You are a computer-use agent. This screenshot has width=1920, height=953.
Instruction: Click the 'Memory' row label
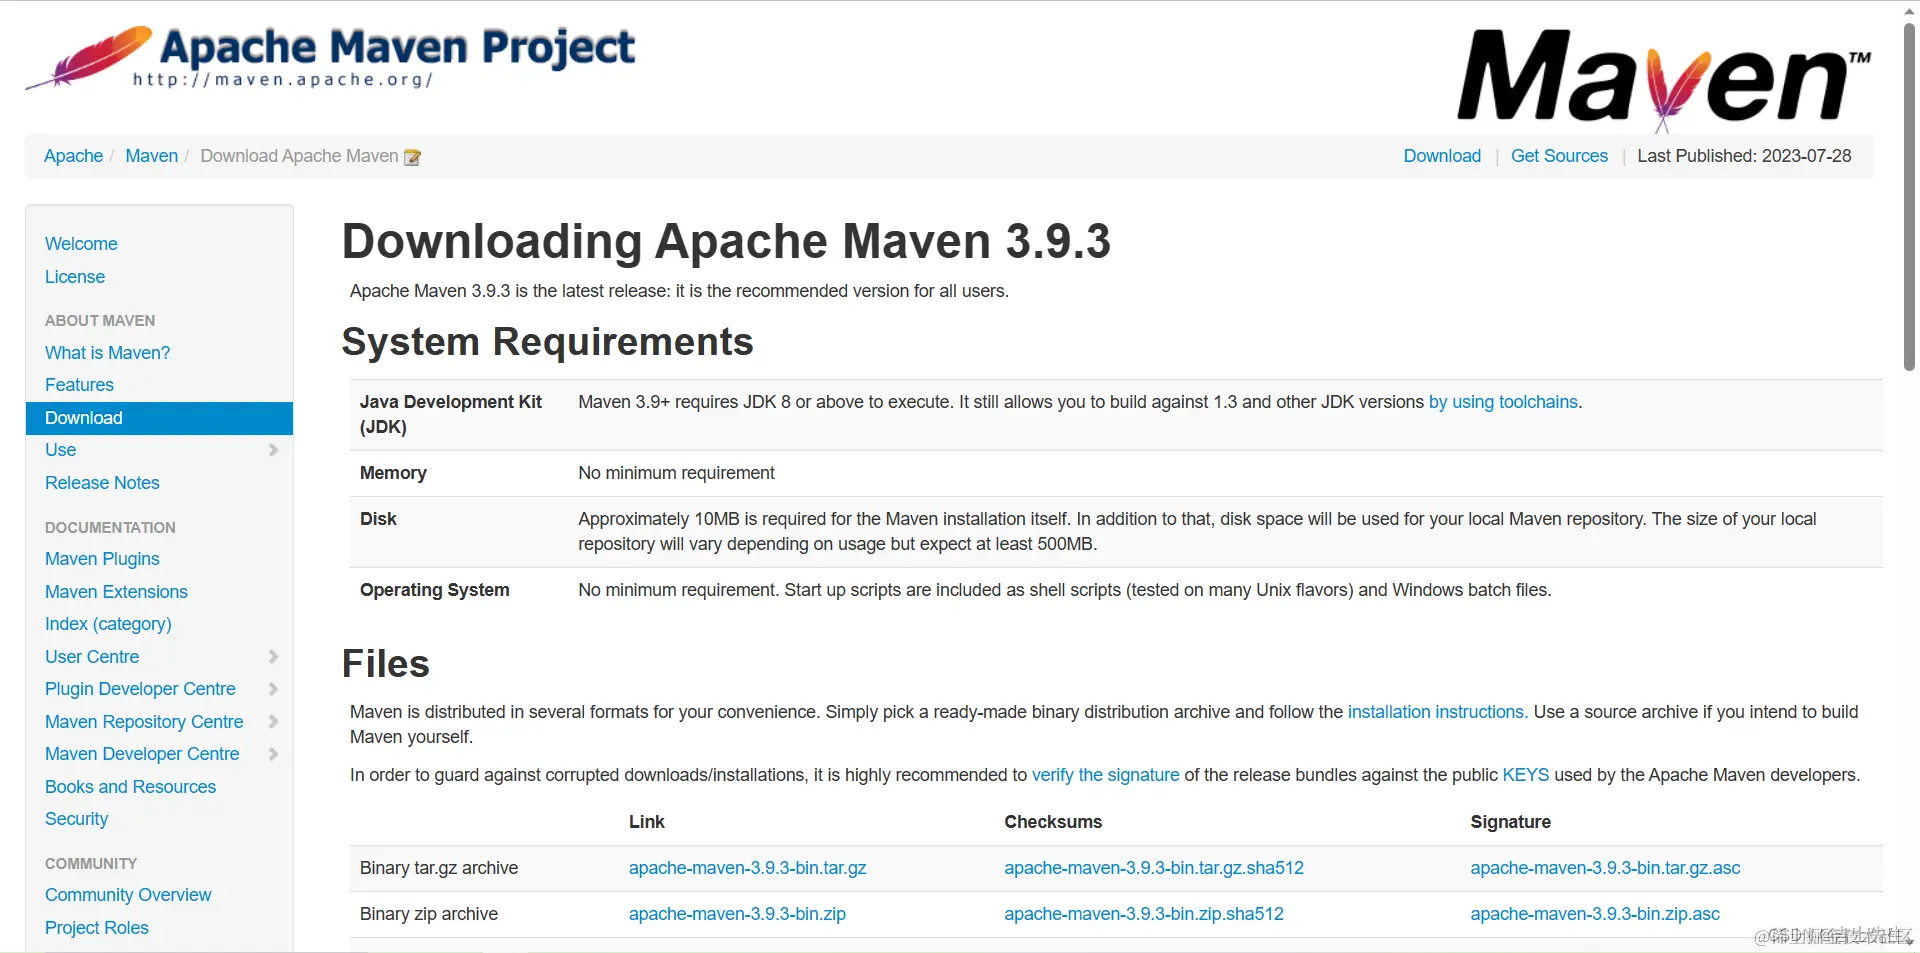[393, 473]
